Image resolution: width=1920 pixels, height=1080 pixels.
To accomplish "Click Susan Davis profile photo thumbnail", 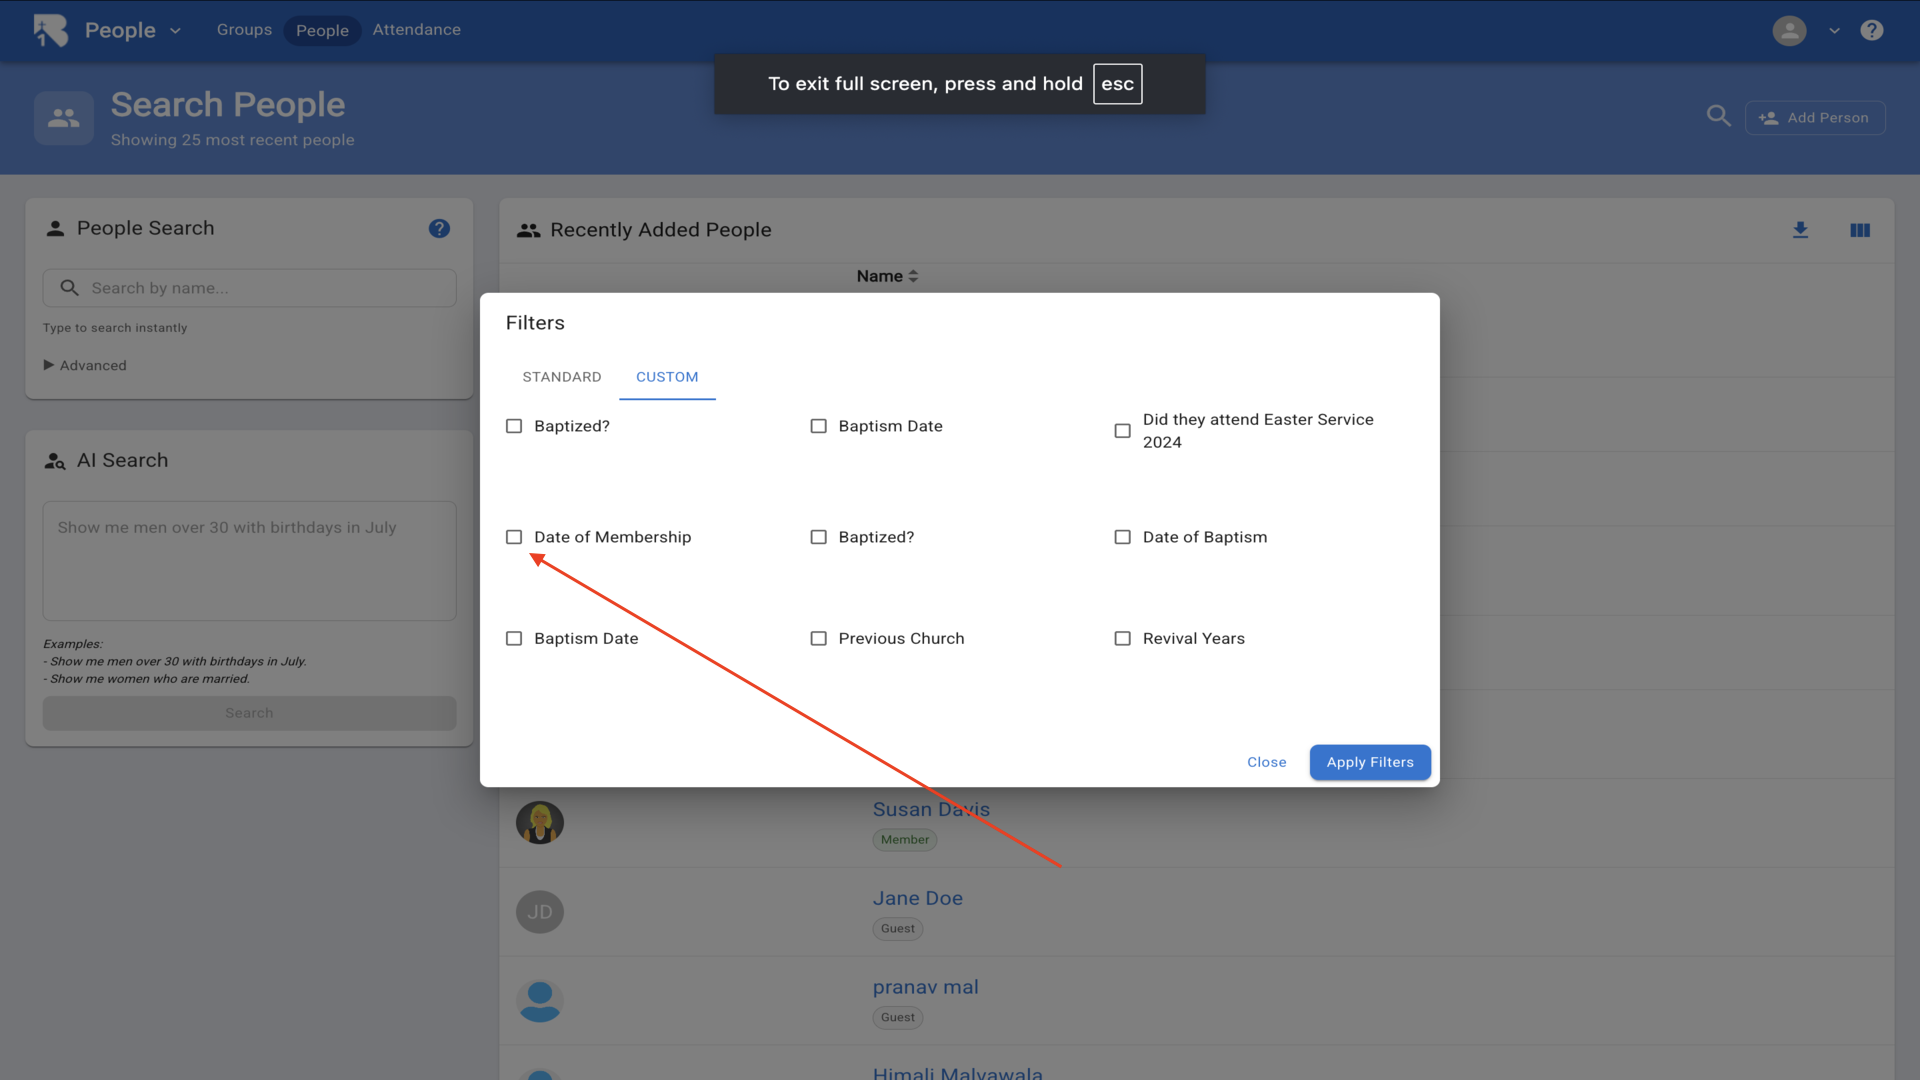I will click(x=540, y=822).
